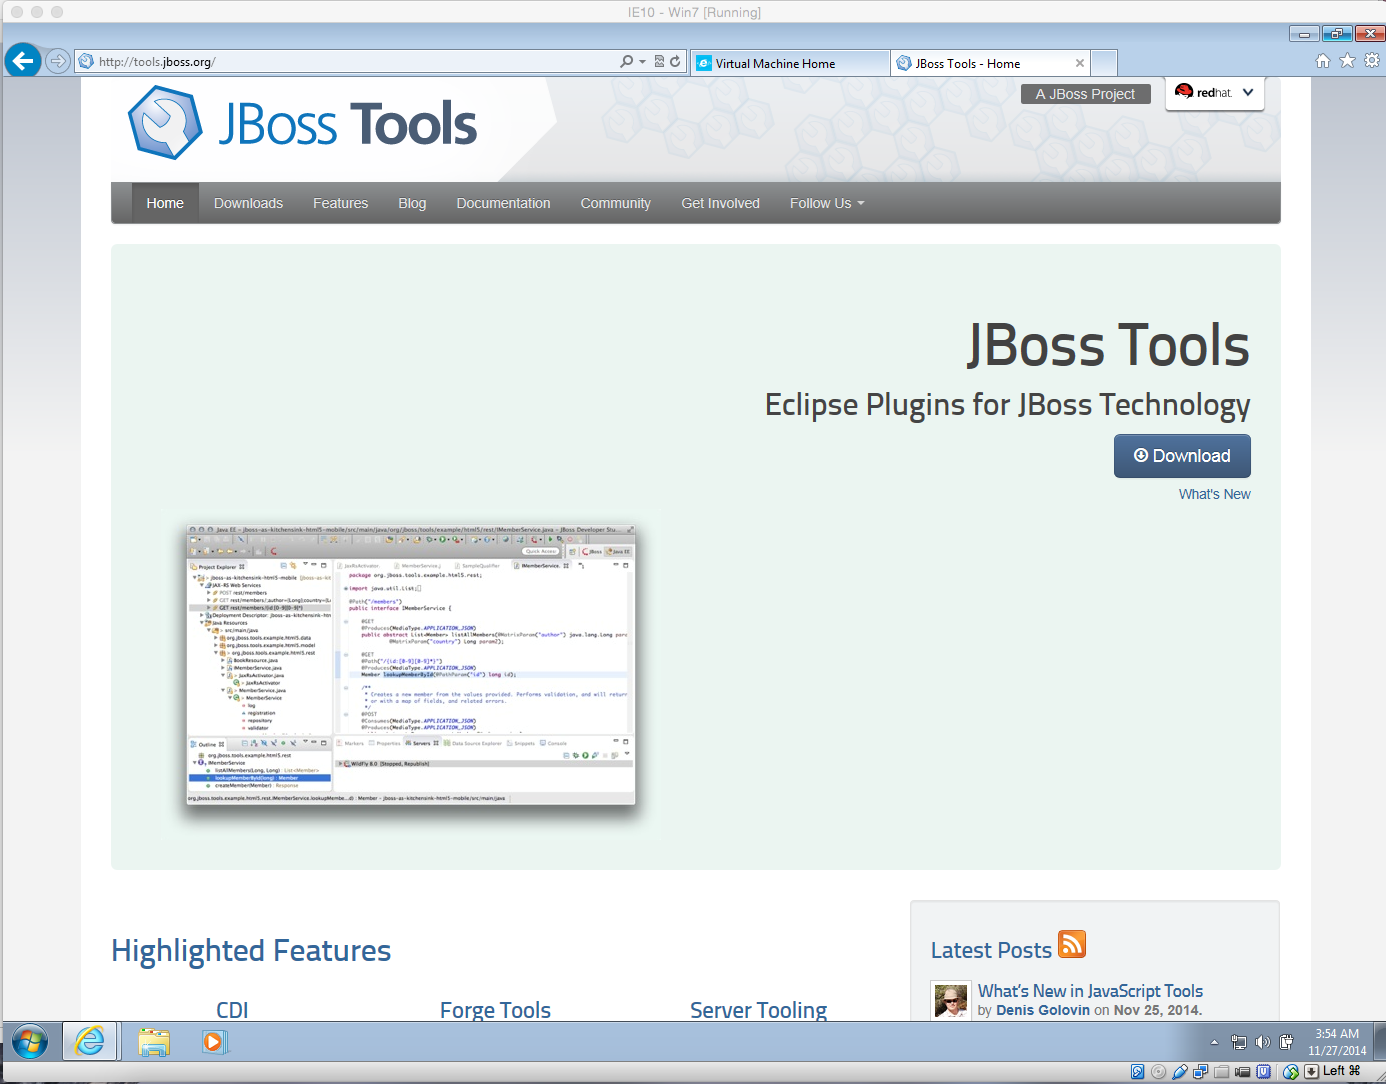Click the taskbar clock showing 3:54 AM

[x=1337, y=1042]
